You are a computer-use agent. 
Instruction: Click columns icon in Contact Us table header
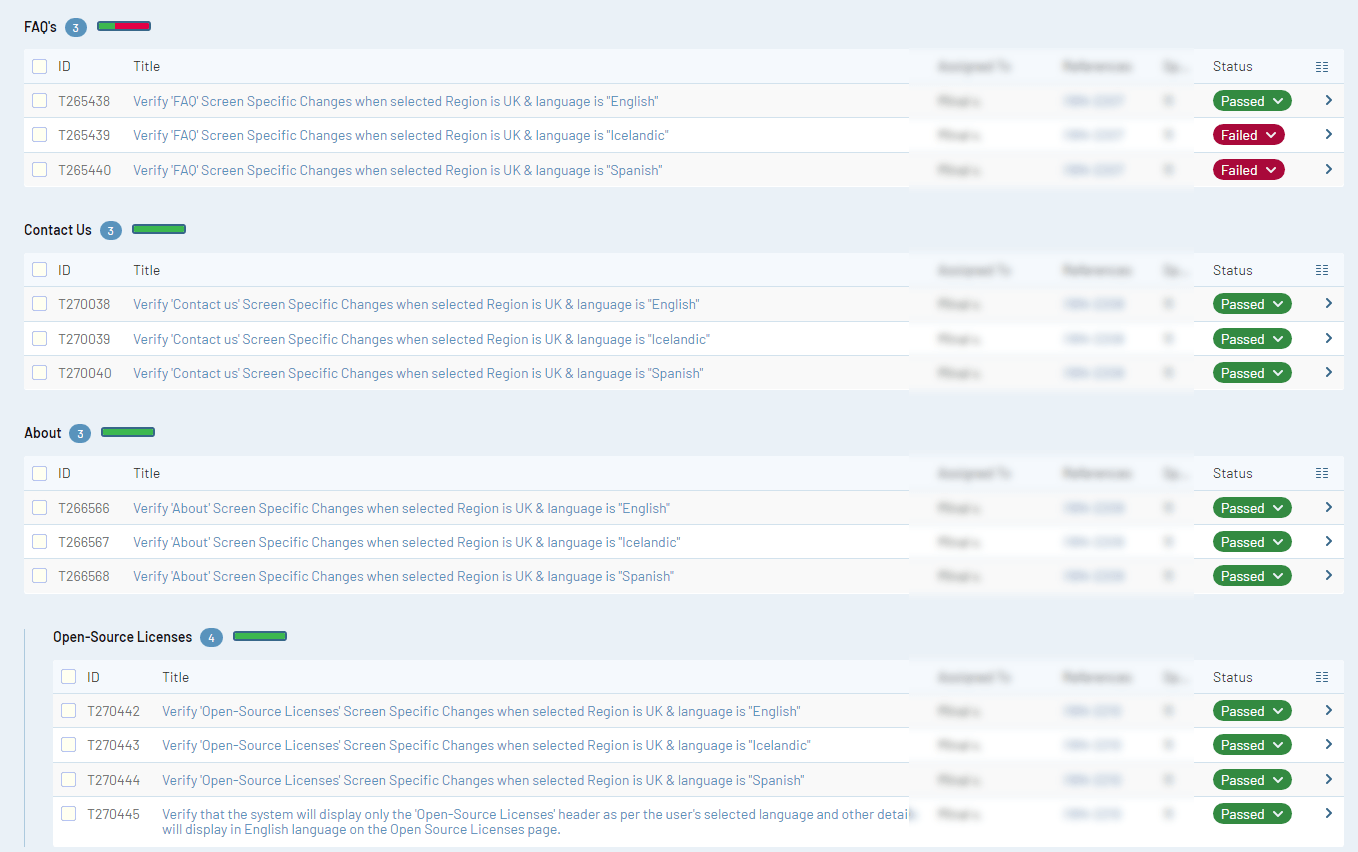pyautogui.click(x=1322, y=270)
